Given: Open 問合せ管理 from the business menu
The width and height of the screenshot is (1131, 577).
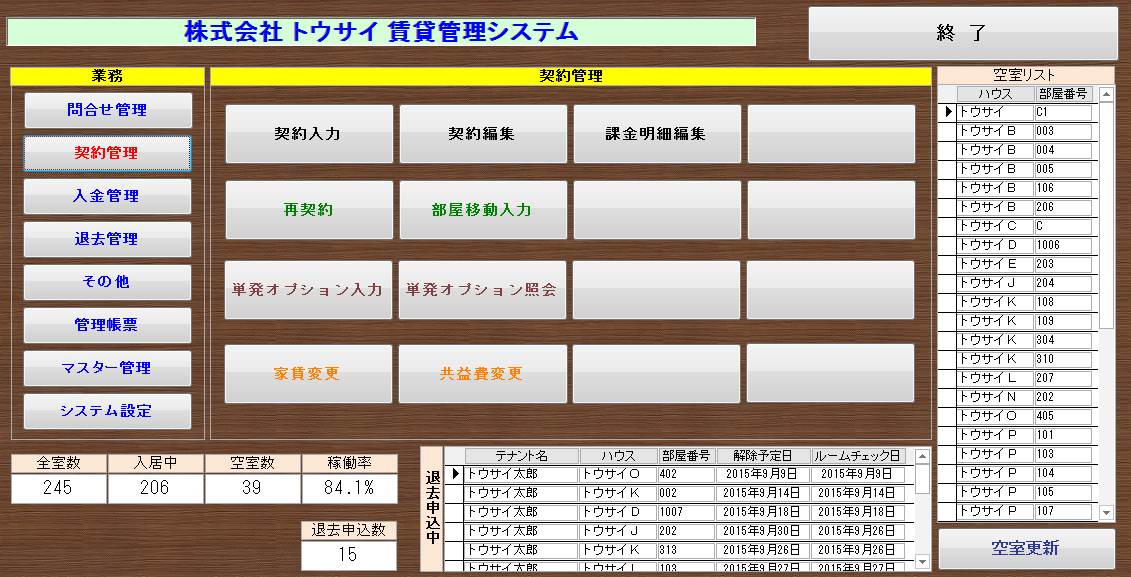Looking at the screenshot, I should point(107,110).
